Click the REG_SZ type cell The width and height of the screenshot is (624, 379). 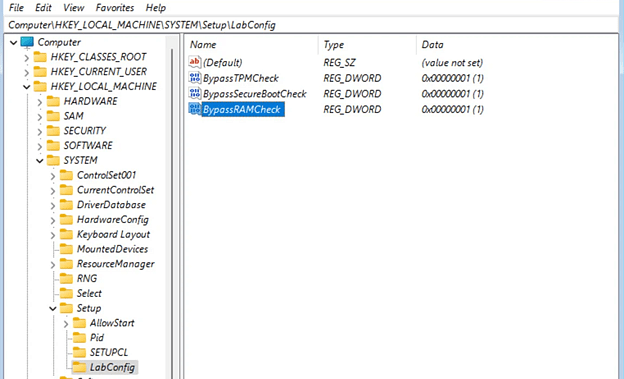click(x=339, y=63)
